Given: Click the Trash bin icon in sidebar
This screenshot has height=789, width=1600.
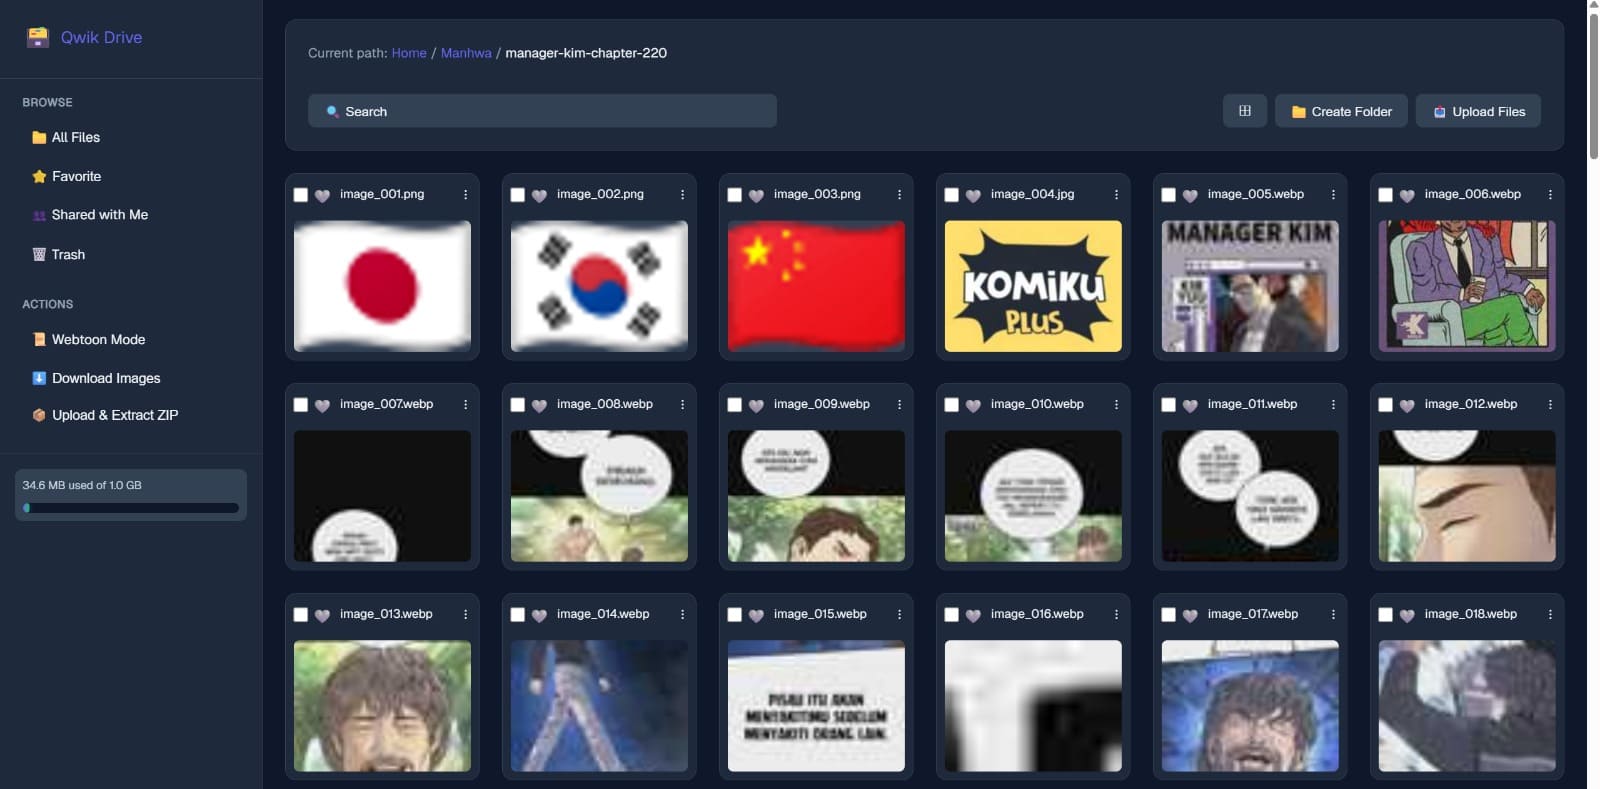Looking at the screenshot, I should click(x=39, y=255).
